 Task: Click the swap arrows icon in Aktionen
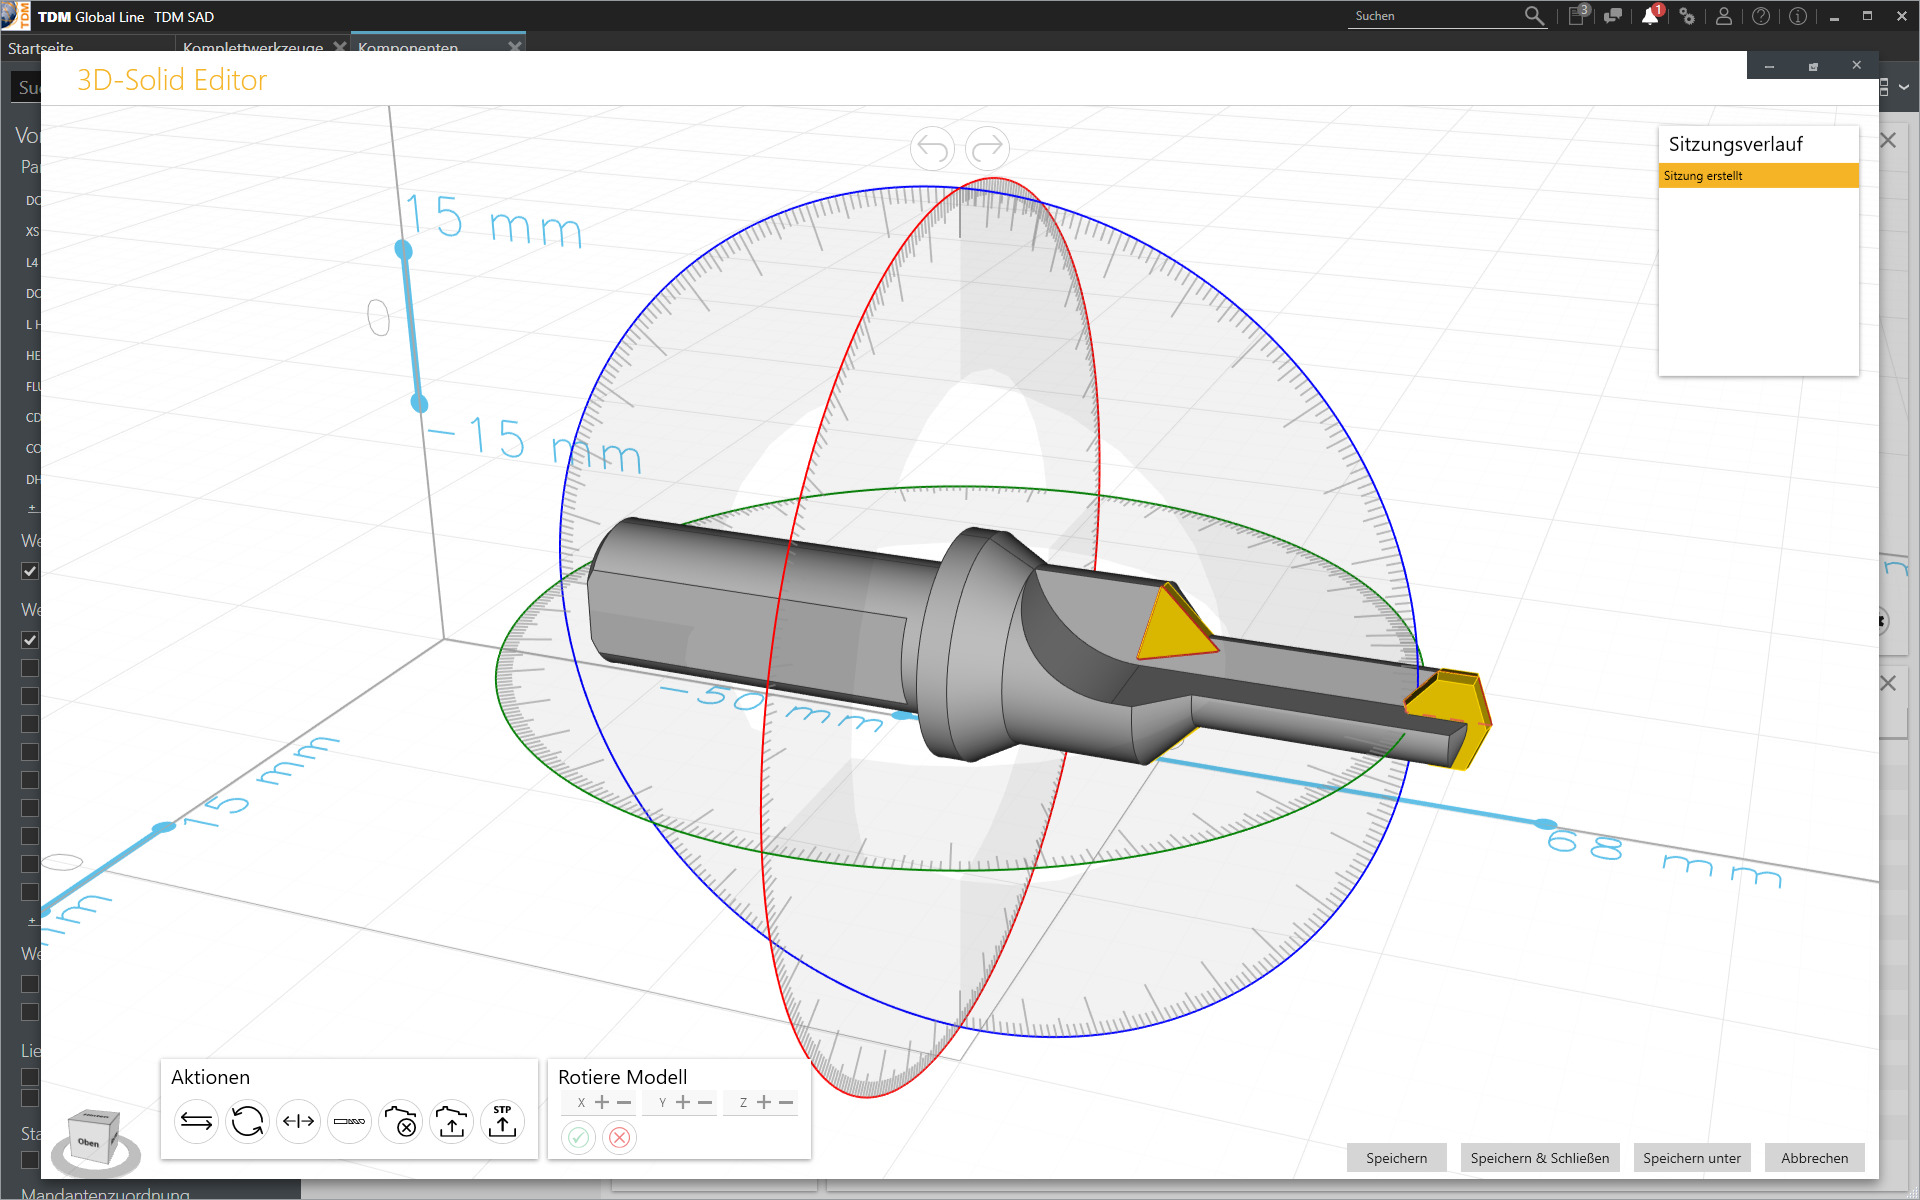pos(196,1122)
